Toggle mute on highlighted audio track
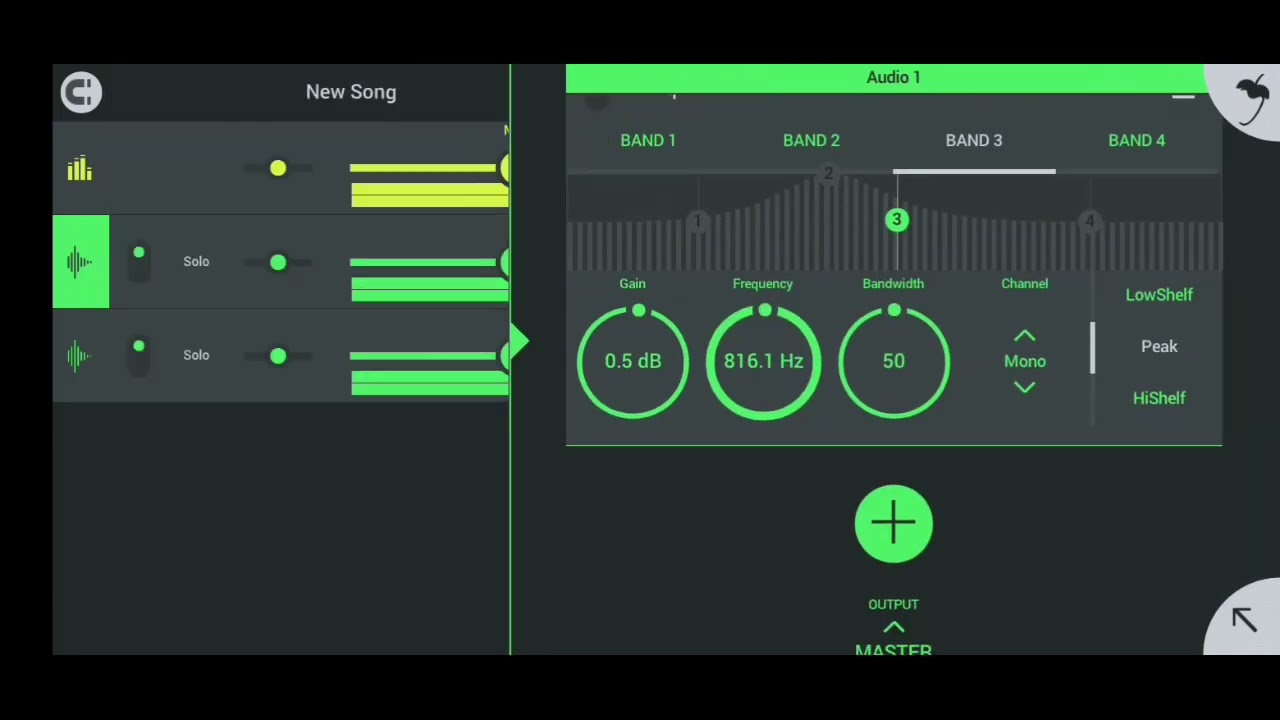The image size is (1280, 720). [x=139, y=262]
